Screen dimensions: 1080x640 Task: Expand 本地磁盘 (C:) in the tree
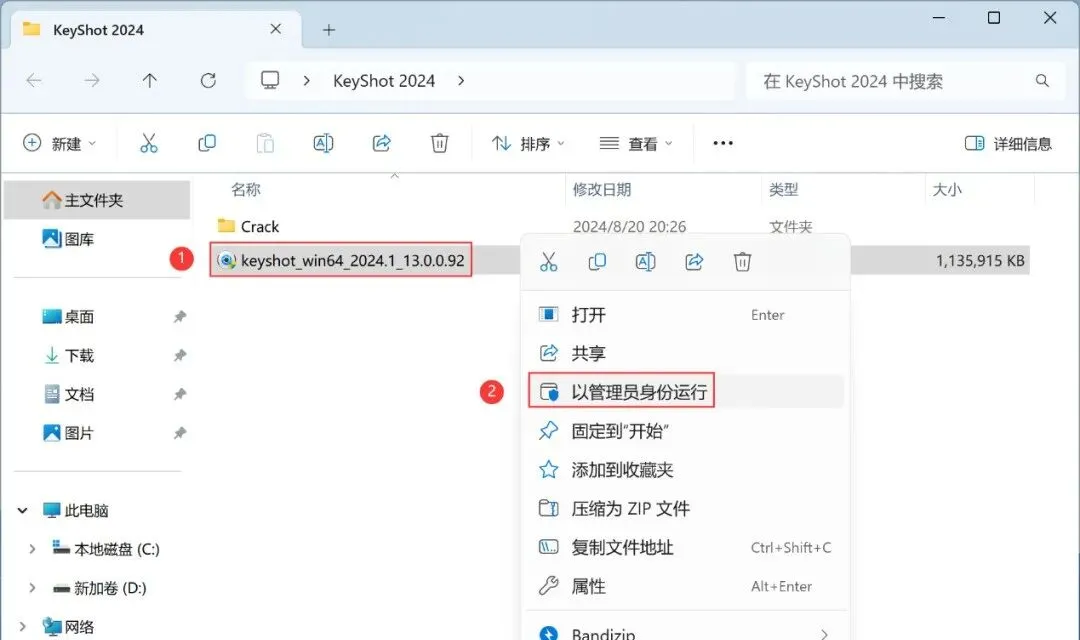(32, 549)
